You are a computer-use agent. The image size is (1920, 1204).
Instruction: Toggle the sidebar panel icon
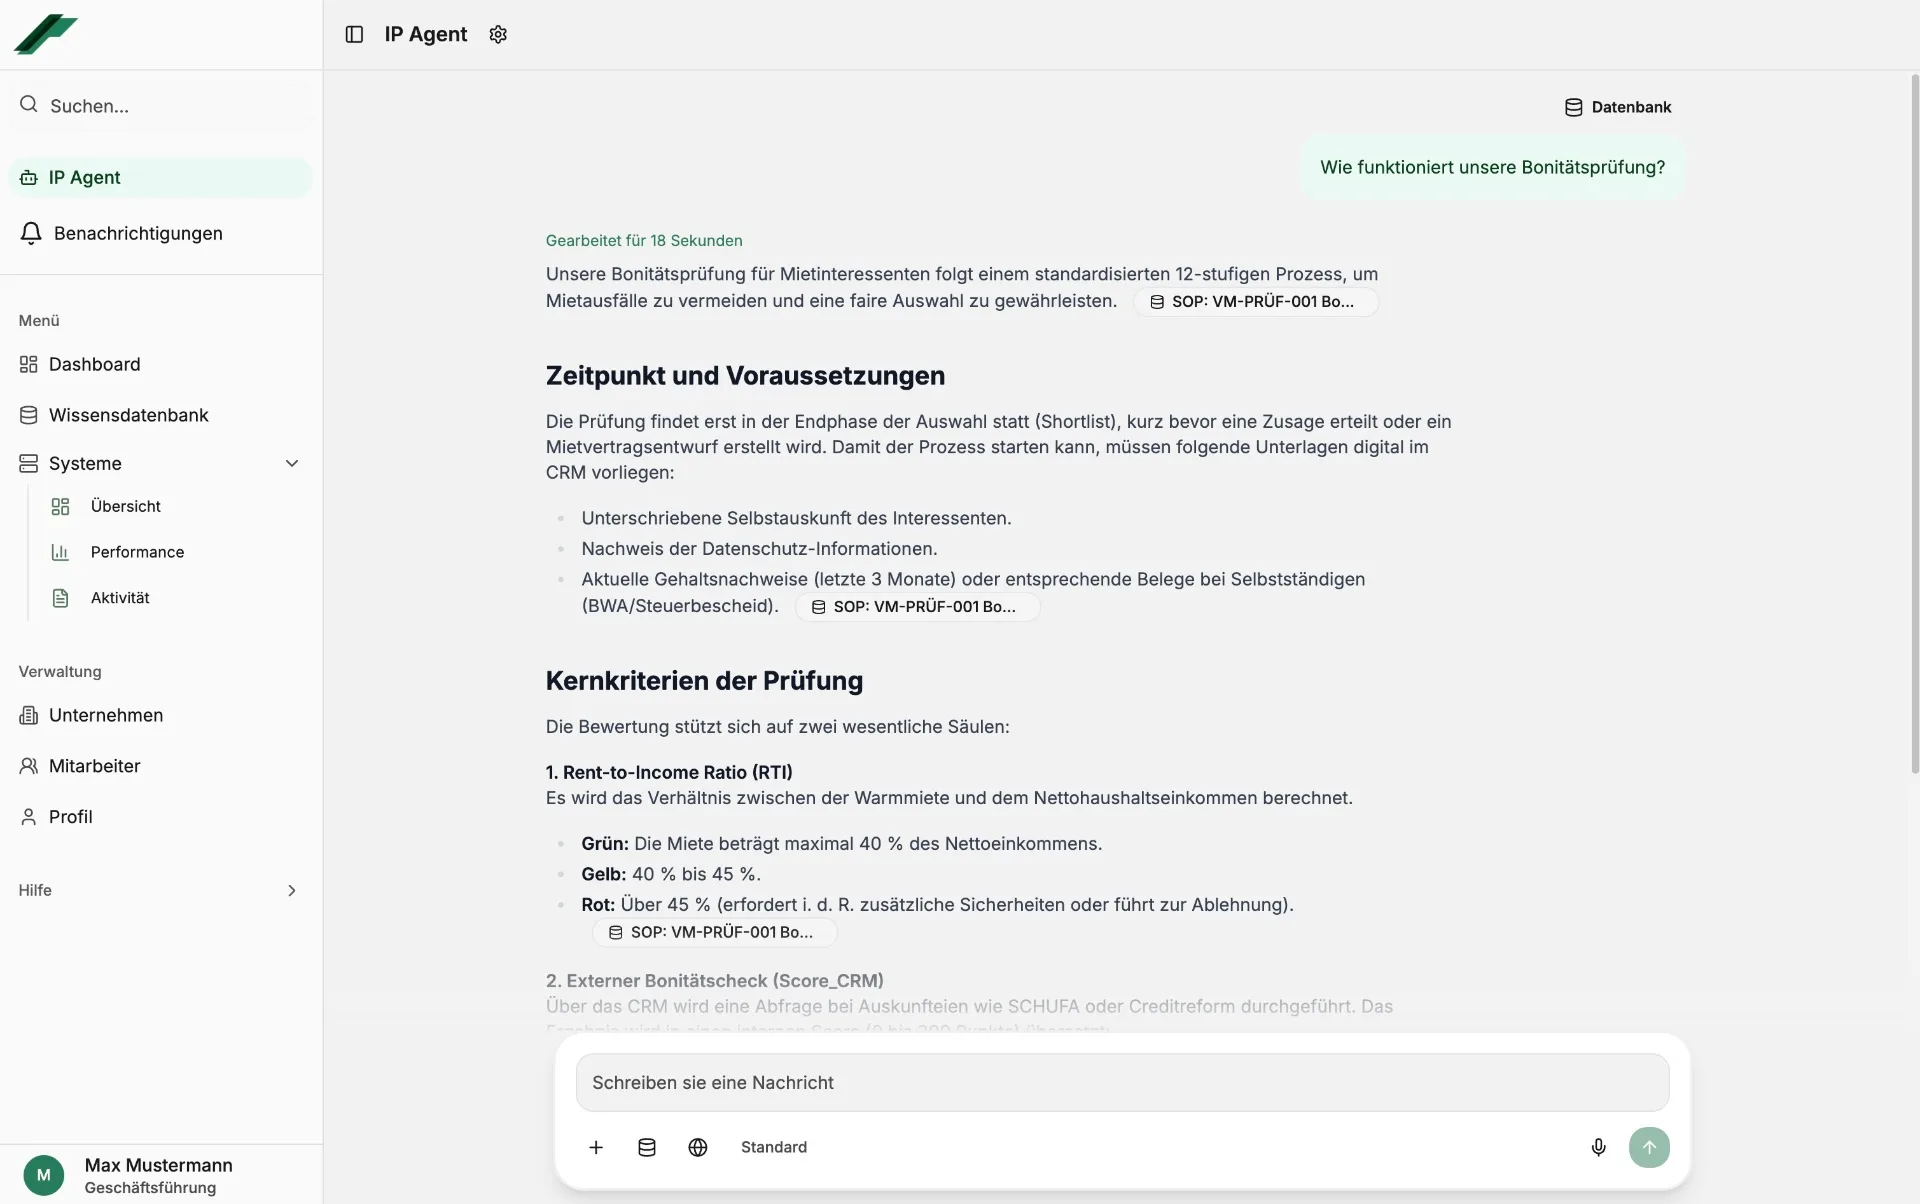[x=354, y=34]
